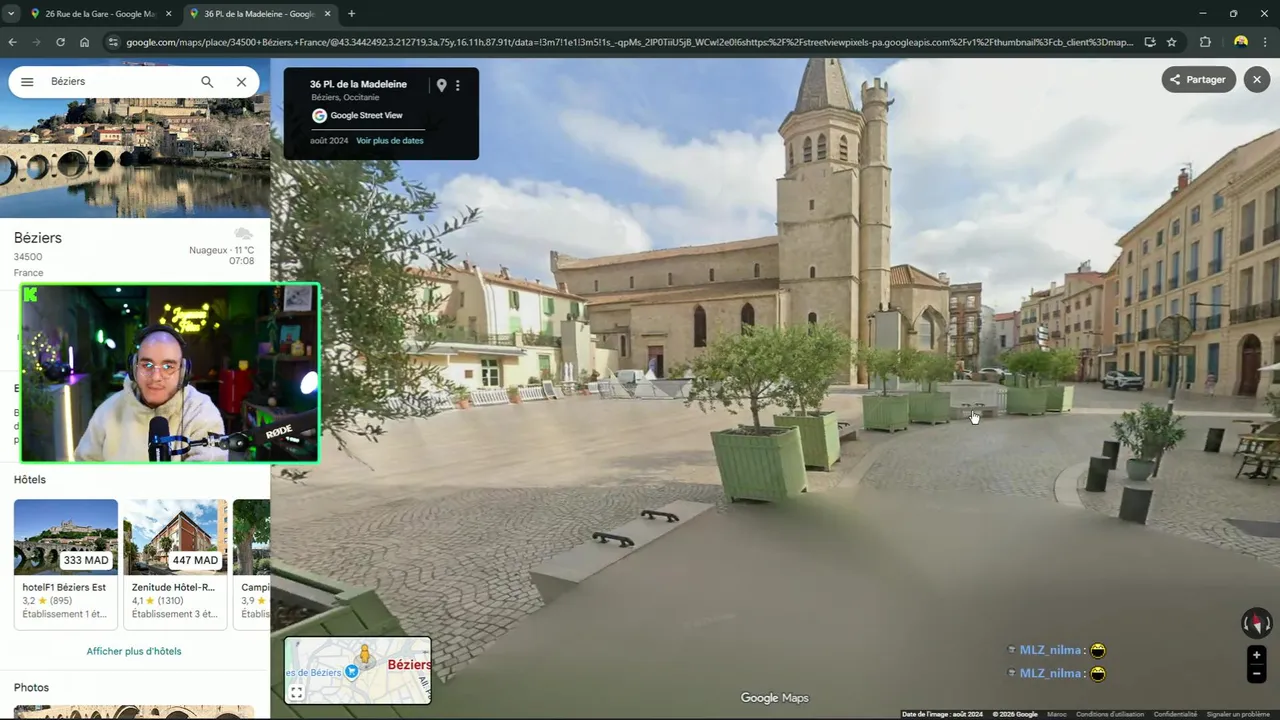
Task: Bookmark this page with the star icon
Action: [x=1171, y=42]
